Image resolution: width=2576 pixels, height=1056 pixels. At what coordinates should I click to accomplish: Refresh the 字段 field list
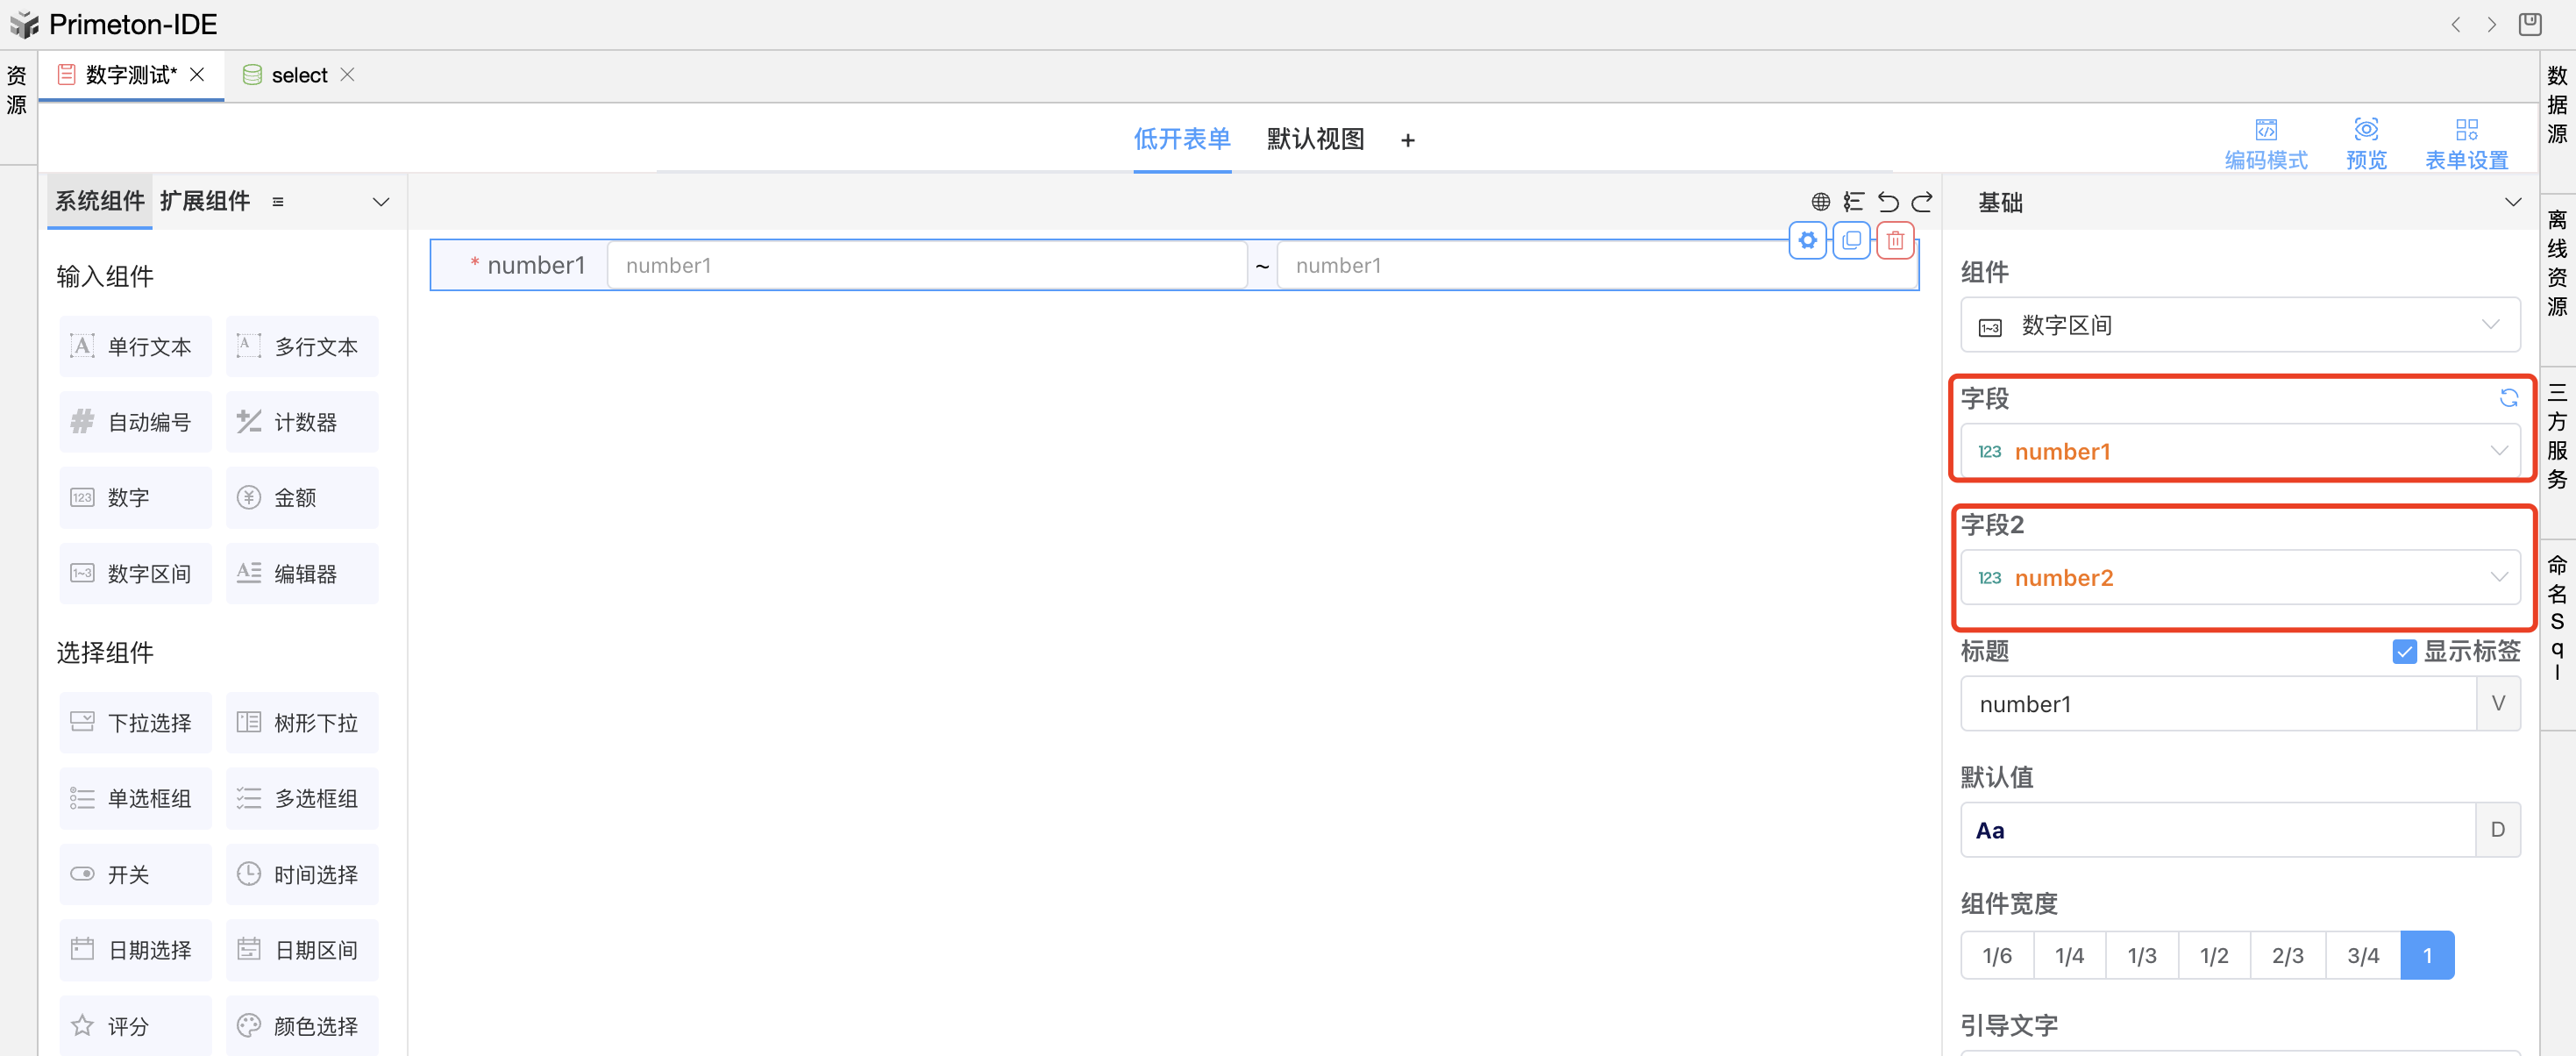click(x=2508, y=398)
